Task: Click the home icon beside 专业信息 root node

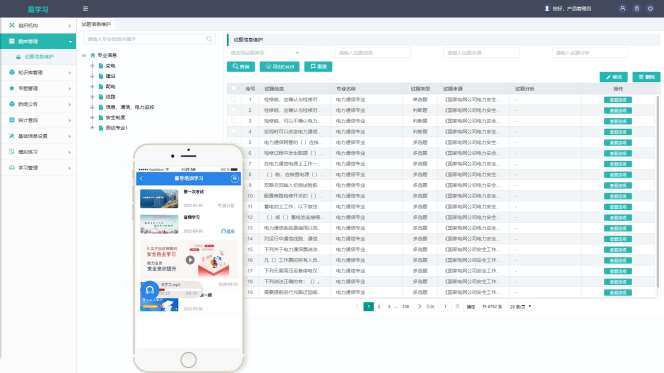Action: pyautogui.click(x=93, y=55)
